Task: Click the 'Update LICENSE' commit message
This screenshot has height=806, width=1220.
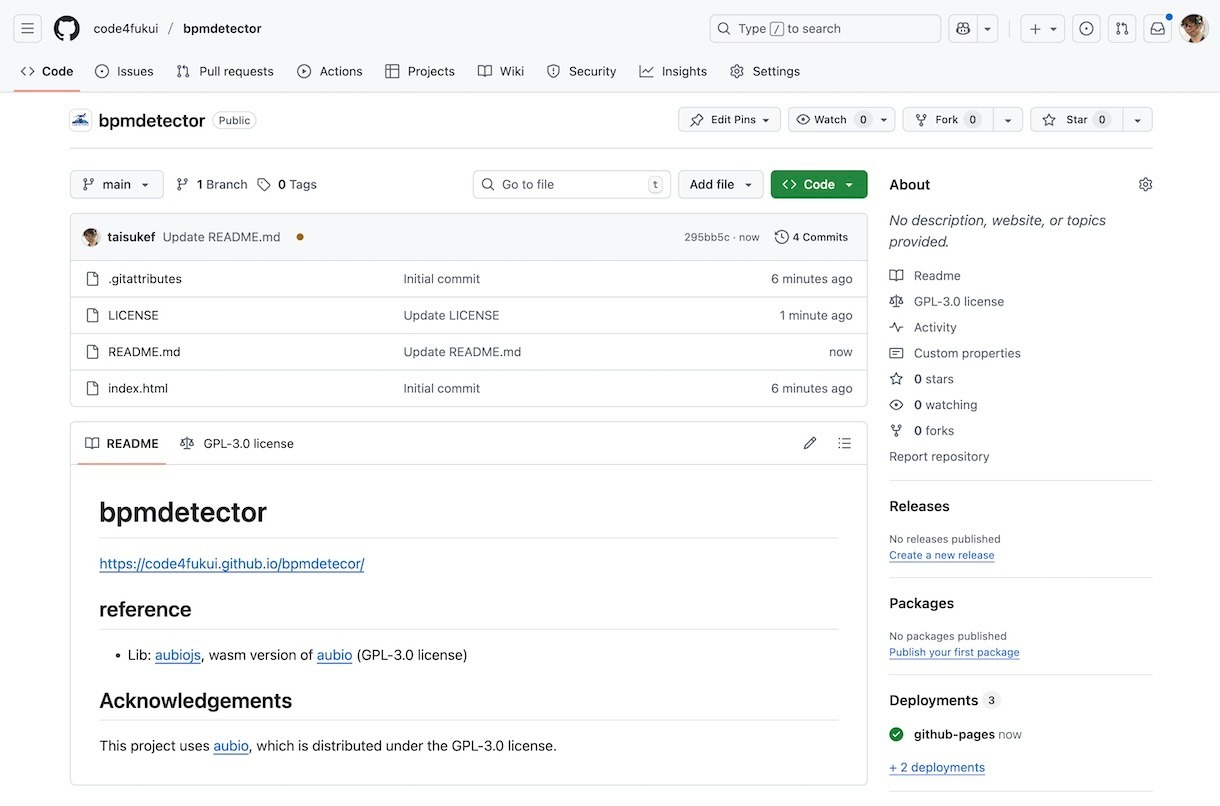Action: (451, 315)
